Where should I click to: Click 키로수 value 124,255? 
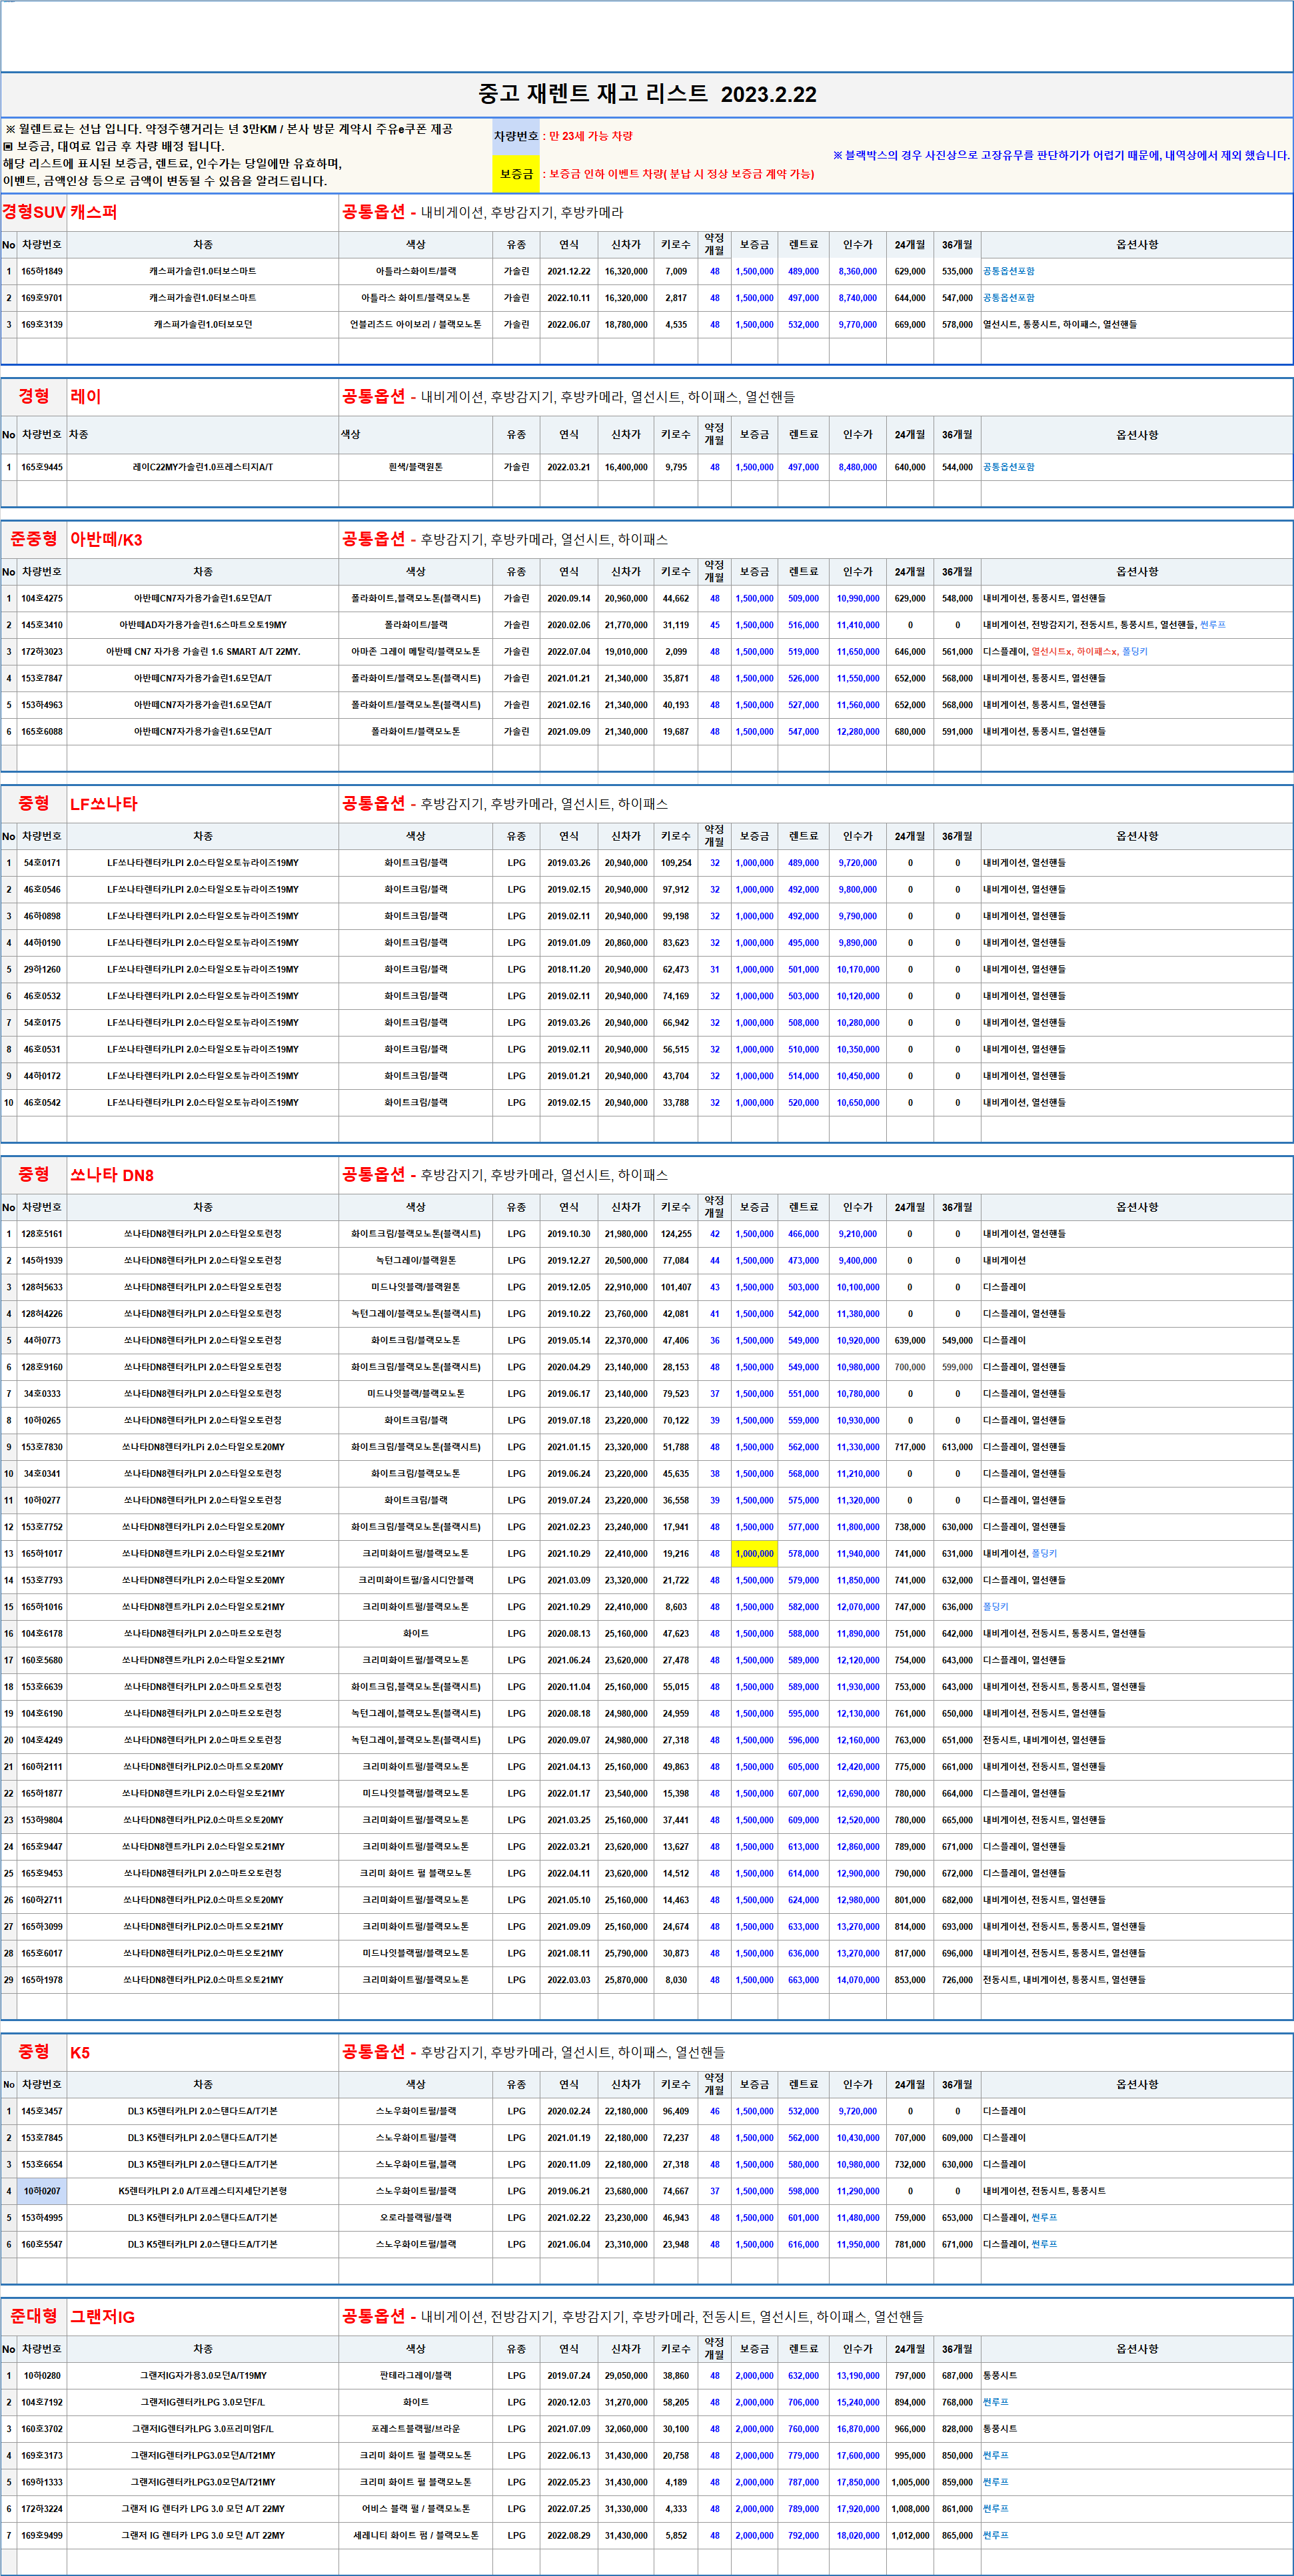click(676, 1234)
